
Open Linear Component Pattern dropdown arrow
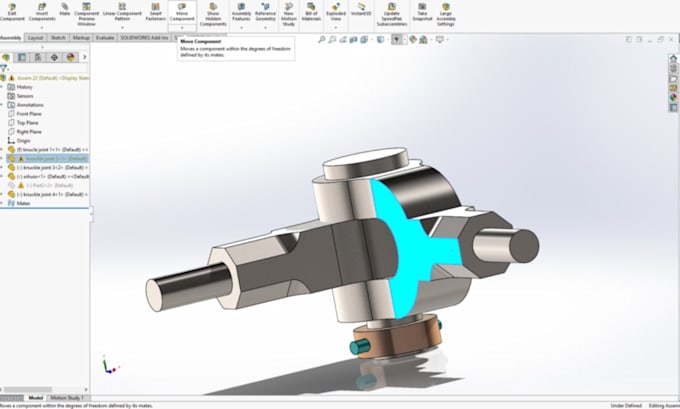coord(122,28)
